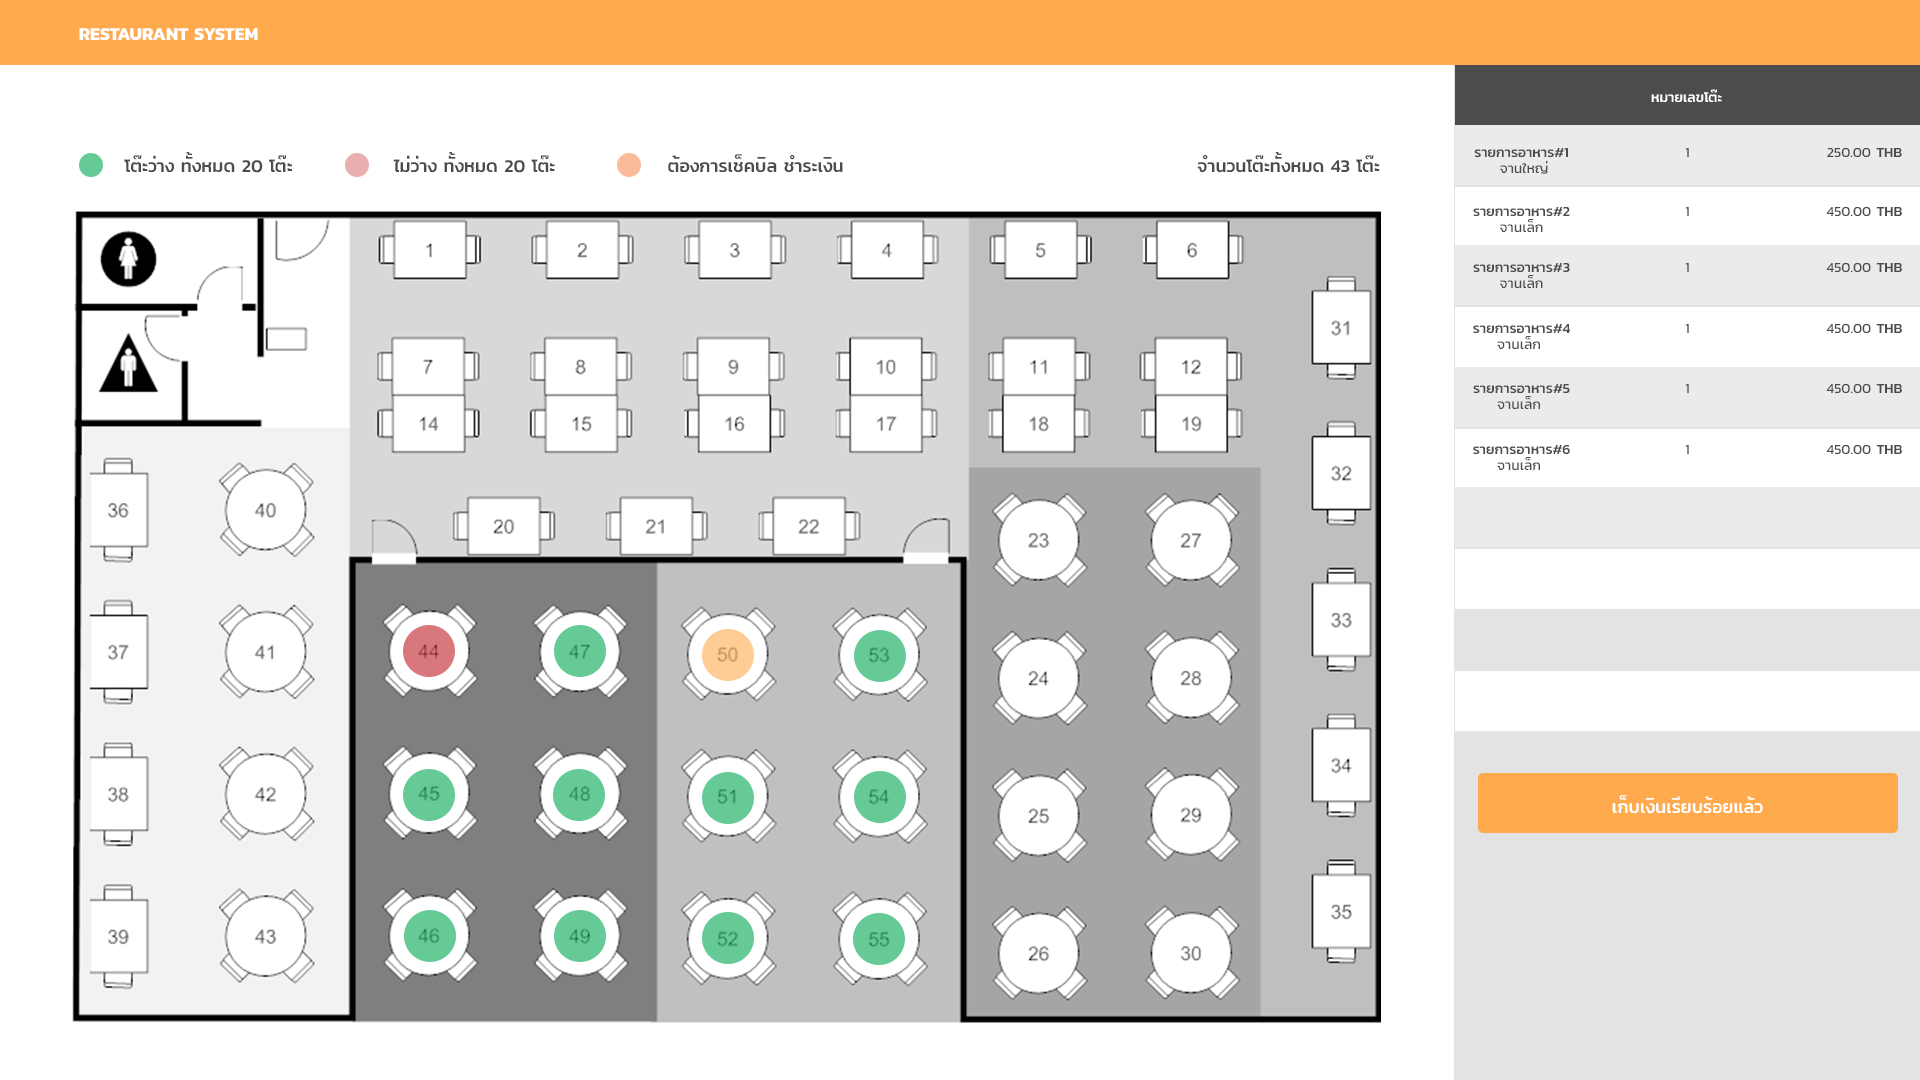1920x1080 pixels.
Task: Choose table 35 on the right wall
Action: (x=1341, y=912)
